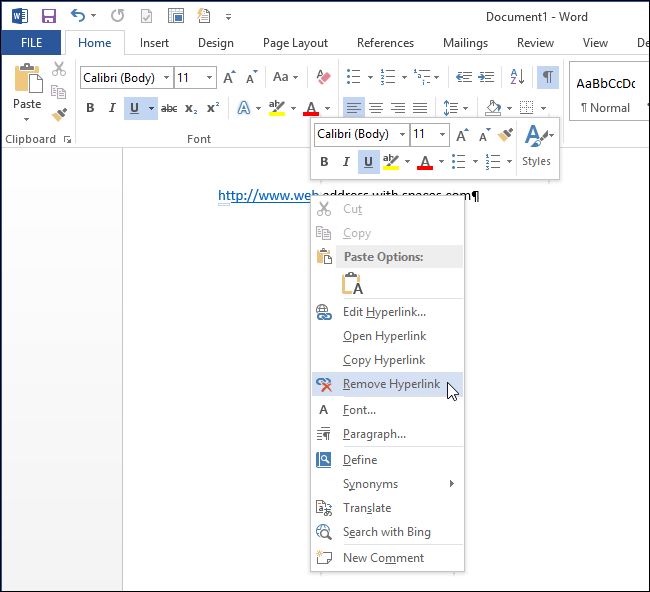Click Center alignment icon
Viewport: 650px width, 592px height.
pyautogui.click(x=376, y=109)
